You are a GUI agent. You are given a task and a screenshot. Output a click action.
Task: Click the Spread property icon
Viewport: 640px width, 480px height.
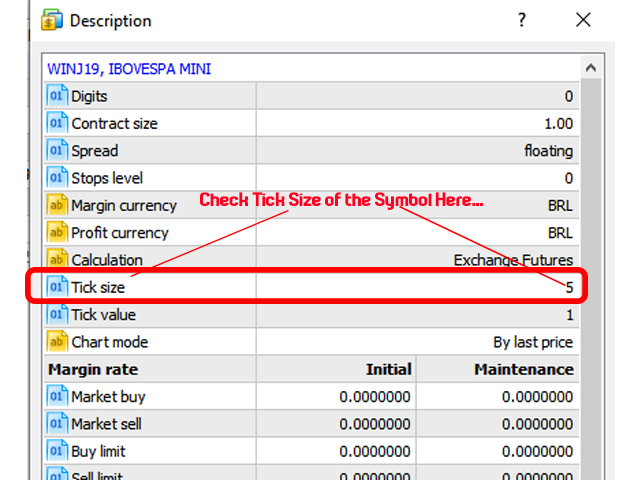coord(57,151)
